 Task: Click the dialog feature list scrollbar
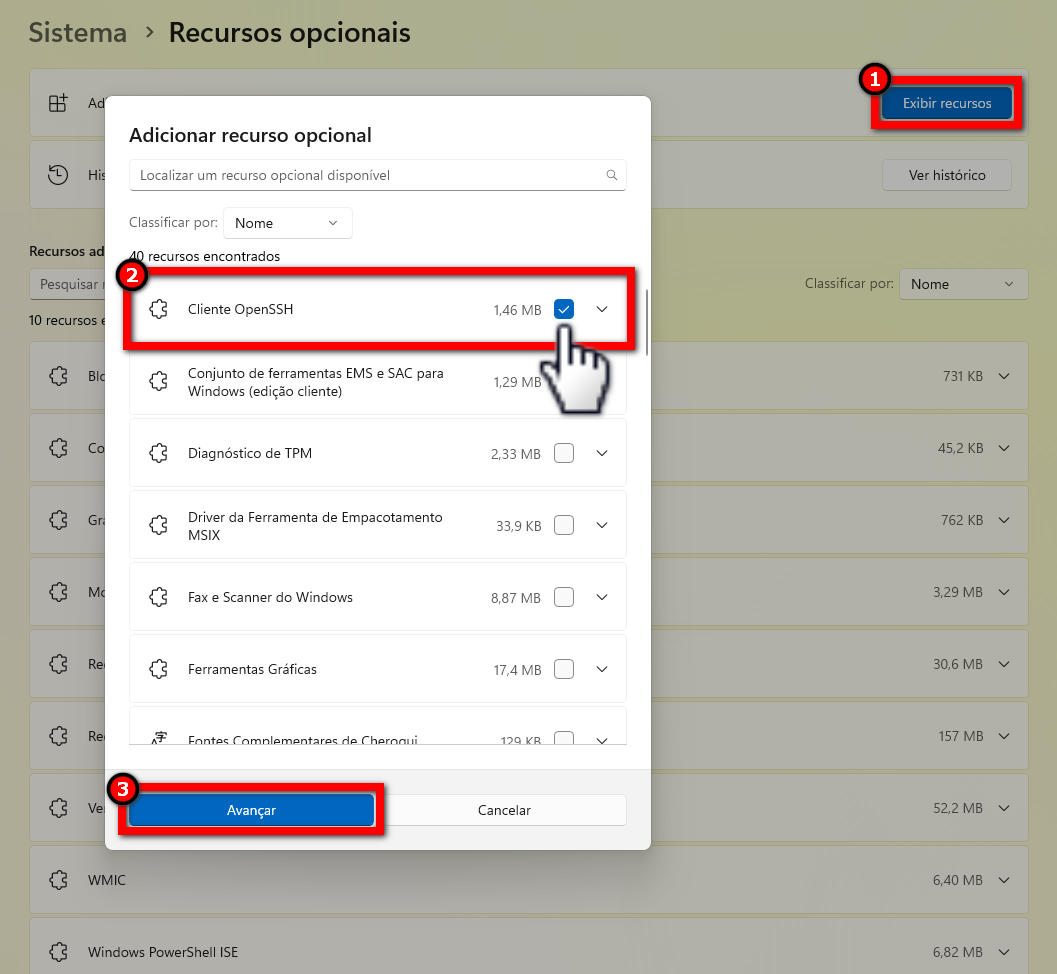pos(647,322)
